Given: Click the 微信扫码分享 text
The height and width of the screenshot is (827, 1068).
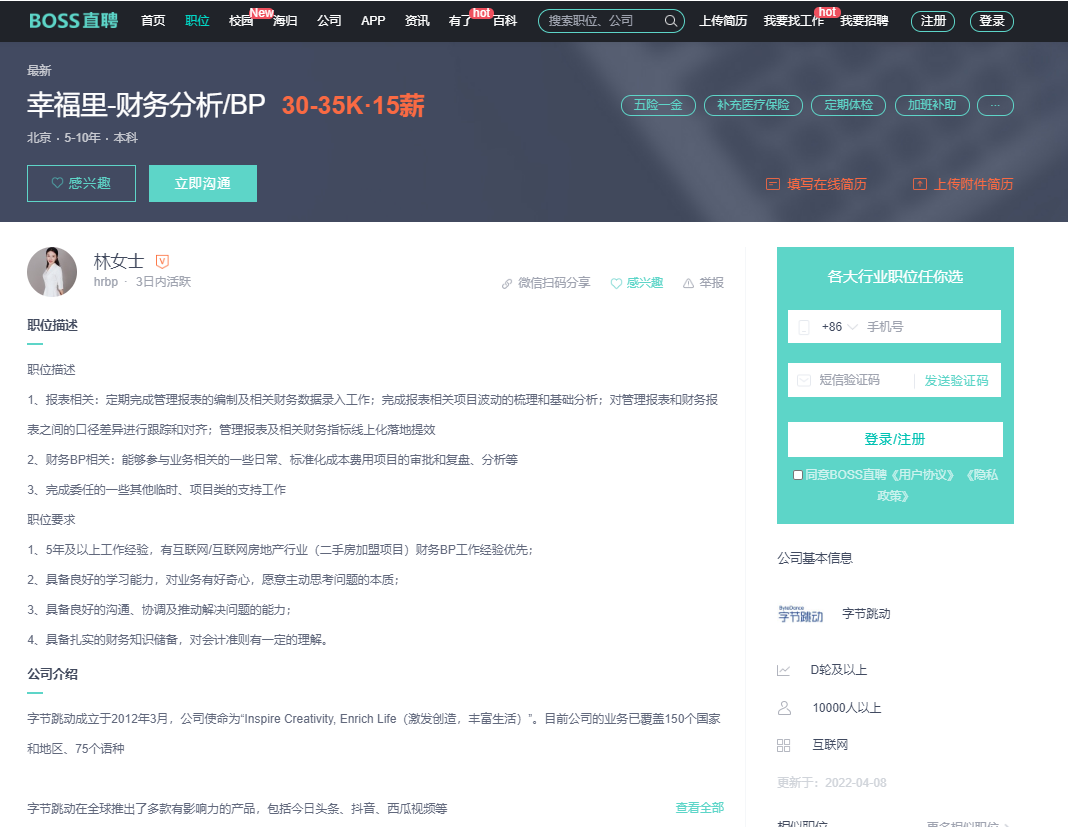Looking at the screenshot, I should (x=554, y=283).
